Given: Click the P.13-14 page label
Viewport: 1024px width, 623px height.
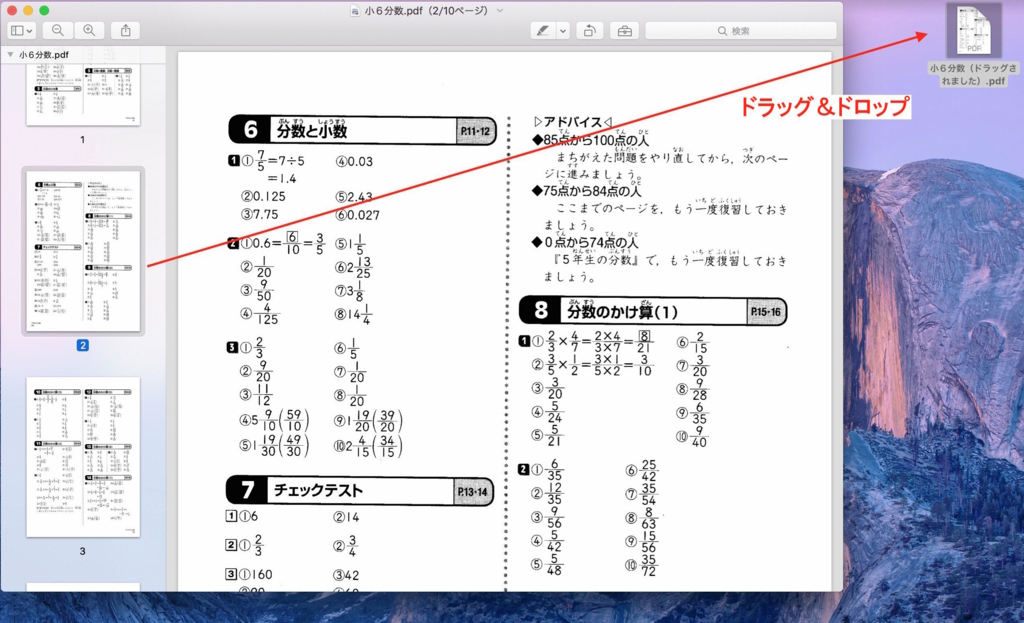Looking at the screenshot, I should click(473, 492).
